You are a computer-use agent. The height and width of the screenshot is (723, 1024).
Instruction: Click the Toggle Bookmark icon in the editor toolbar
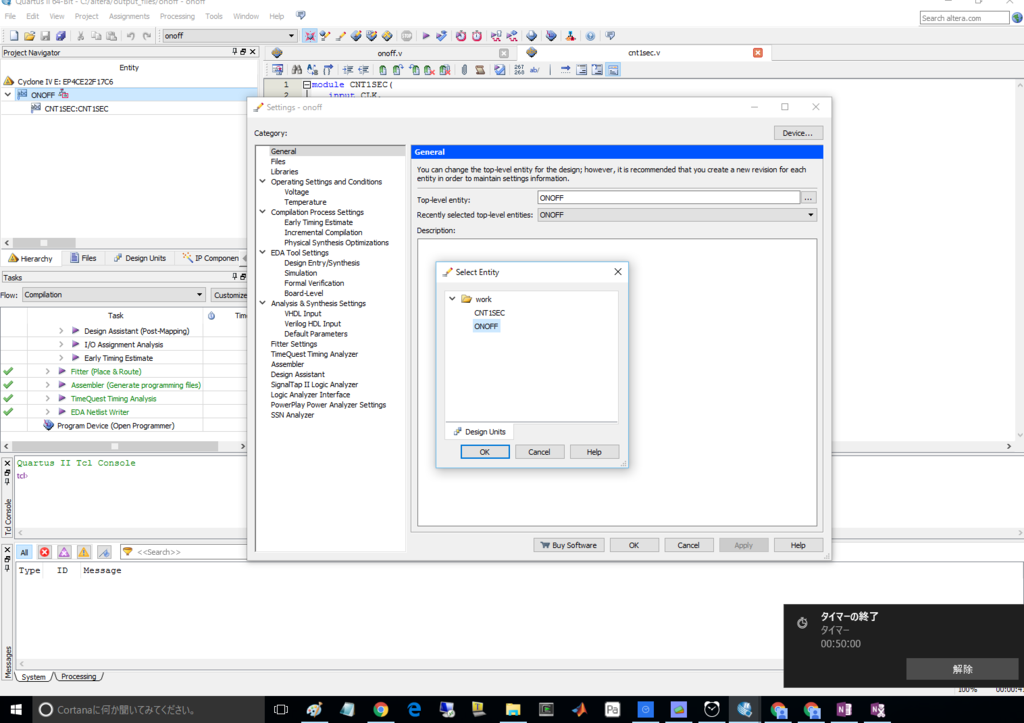coord(383,70)
